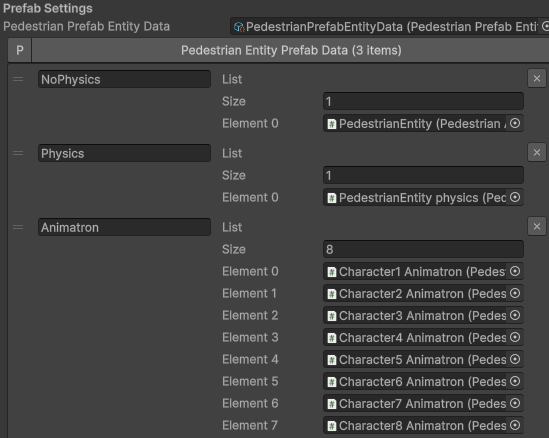Open object picker for Character8 Animatron field

coord(515,425)
